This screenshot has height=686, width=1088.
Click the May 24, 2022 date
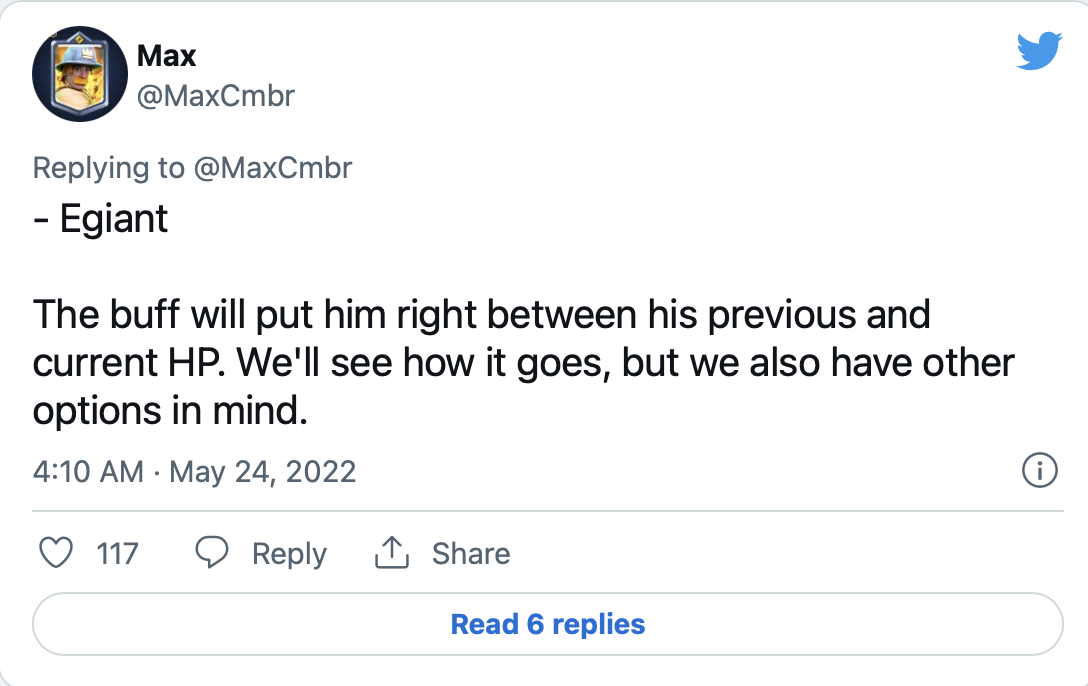pyautogui.click(x=262, y=472)
